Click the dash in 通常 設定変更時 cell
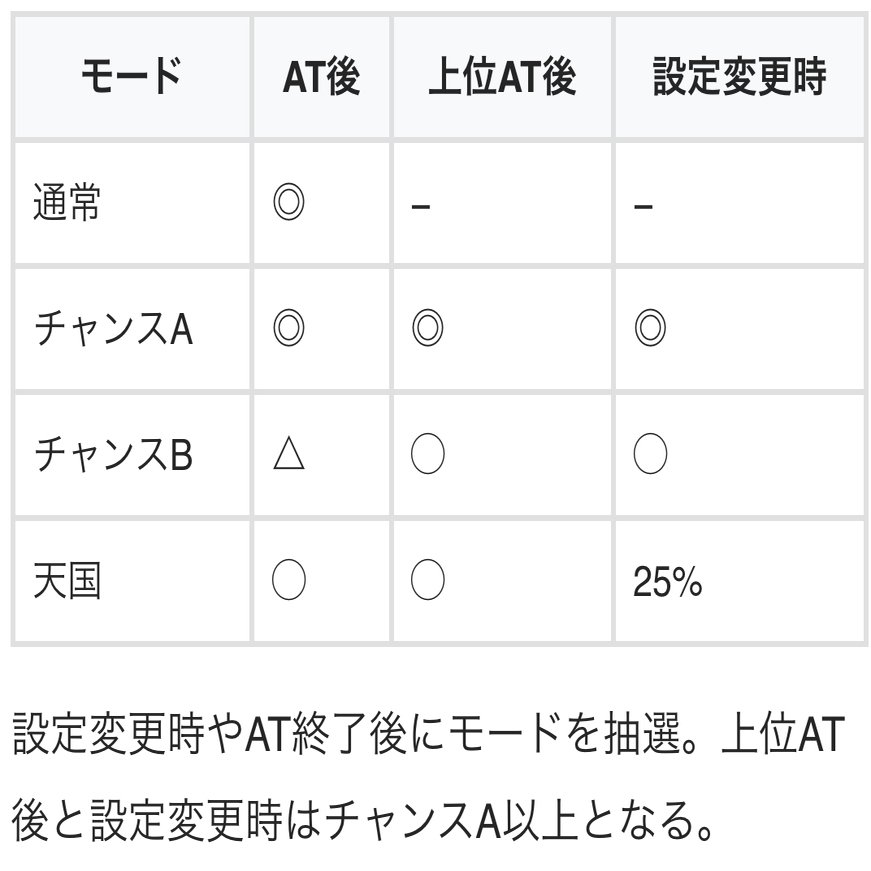This screenshot has width=871, height=871. pos(643,207)
